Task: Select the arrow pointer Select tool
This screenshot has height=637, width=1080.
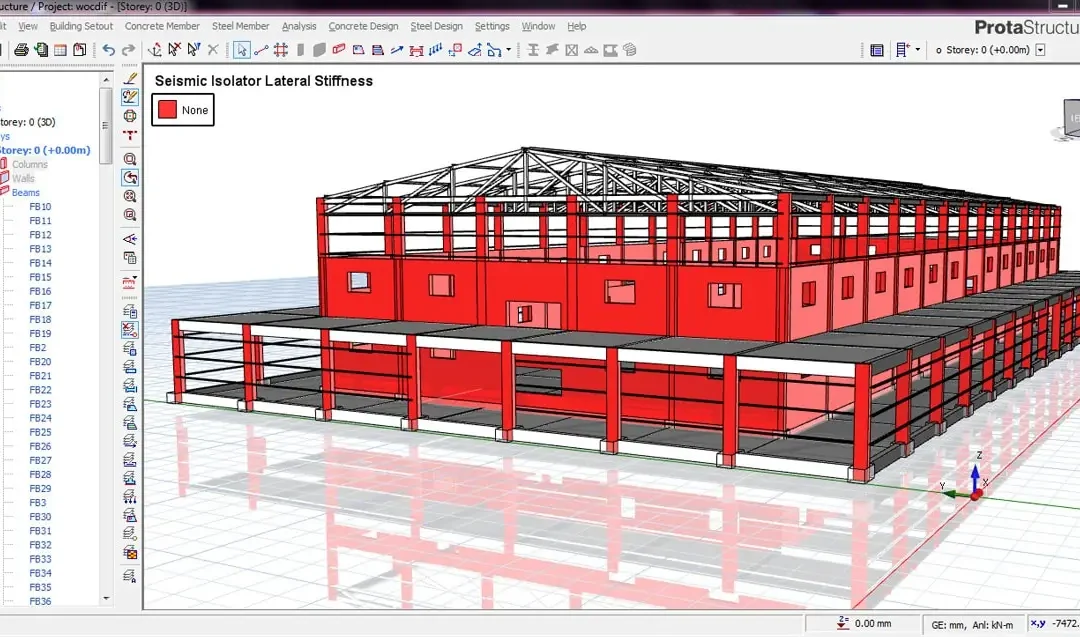Action: [242, 50]
